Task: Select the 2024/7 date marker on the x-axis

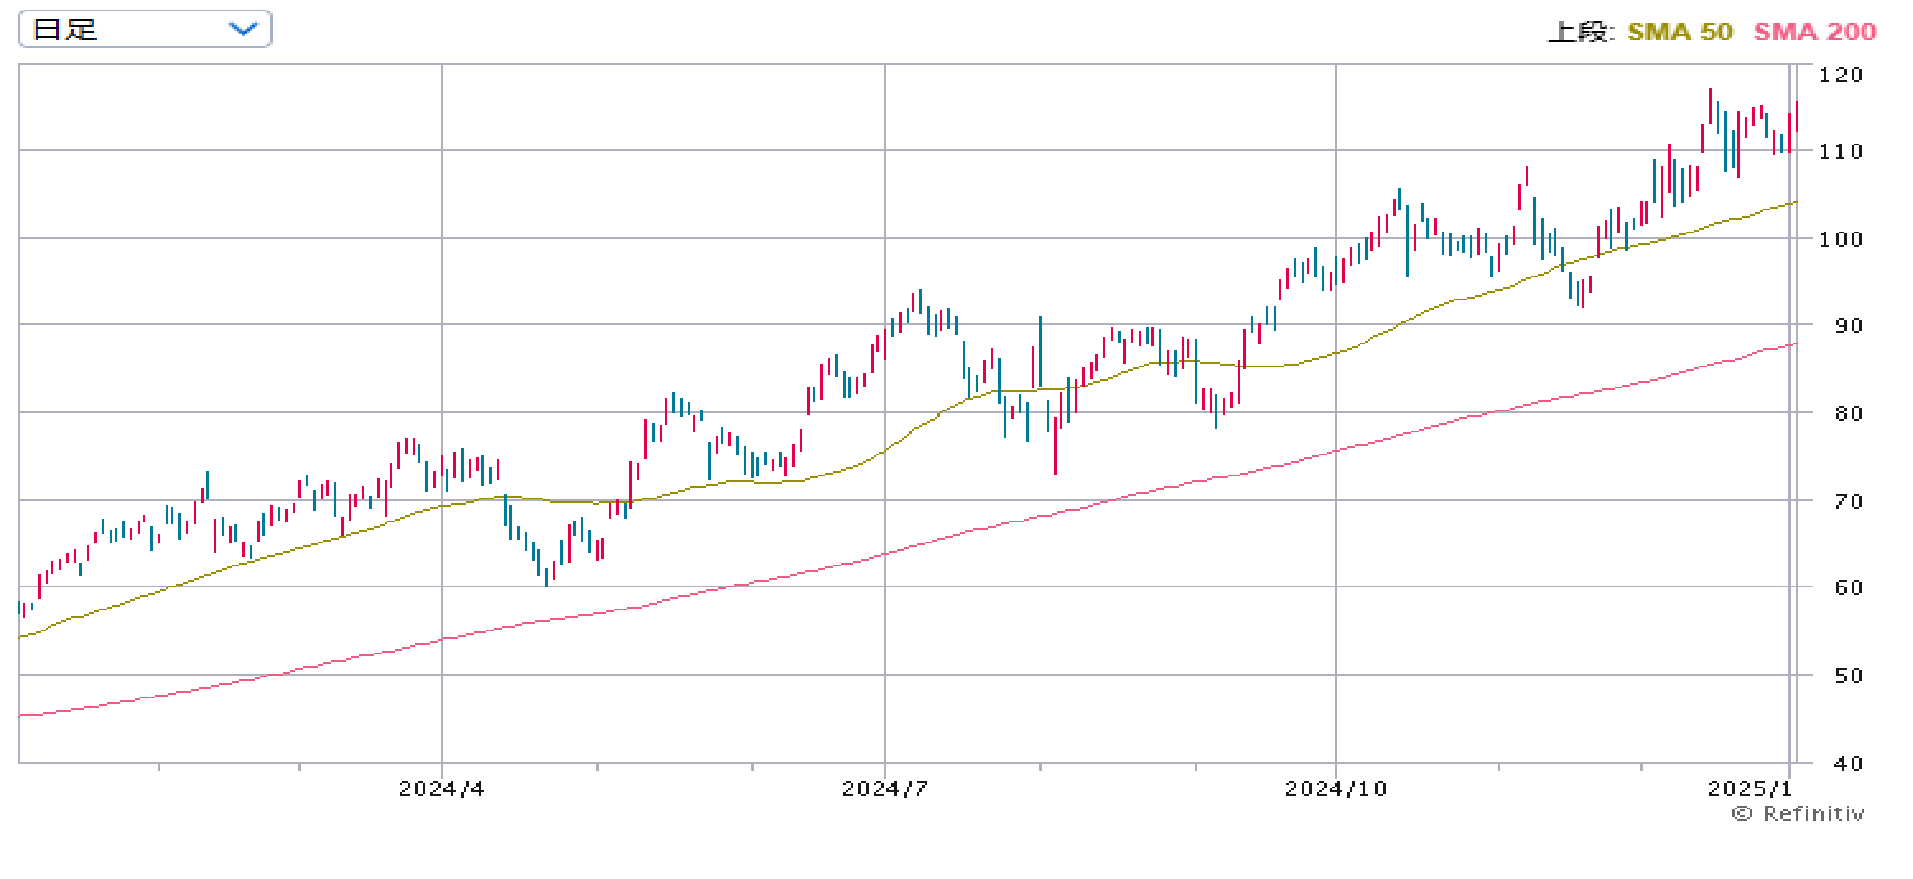Action: (x=884, y=789)
